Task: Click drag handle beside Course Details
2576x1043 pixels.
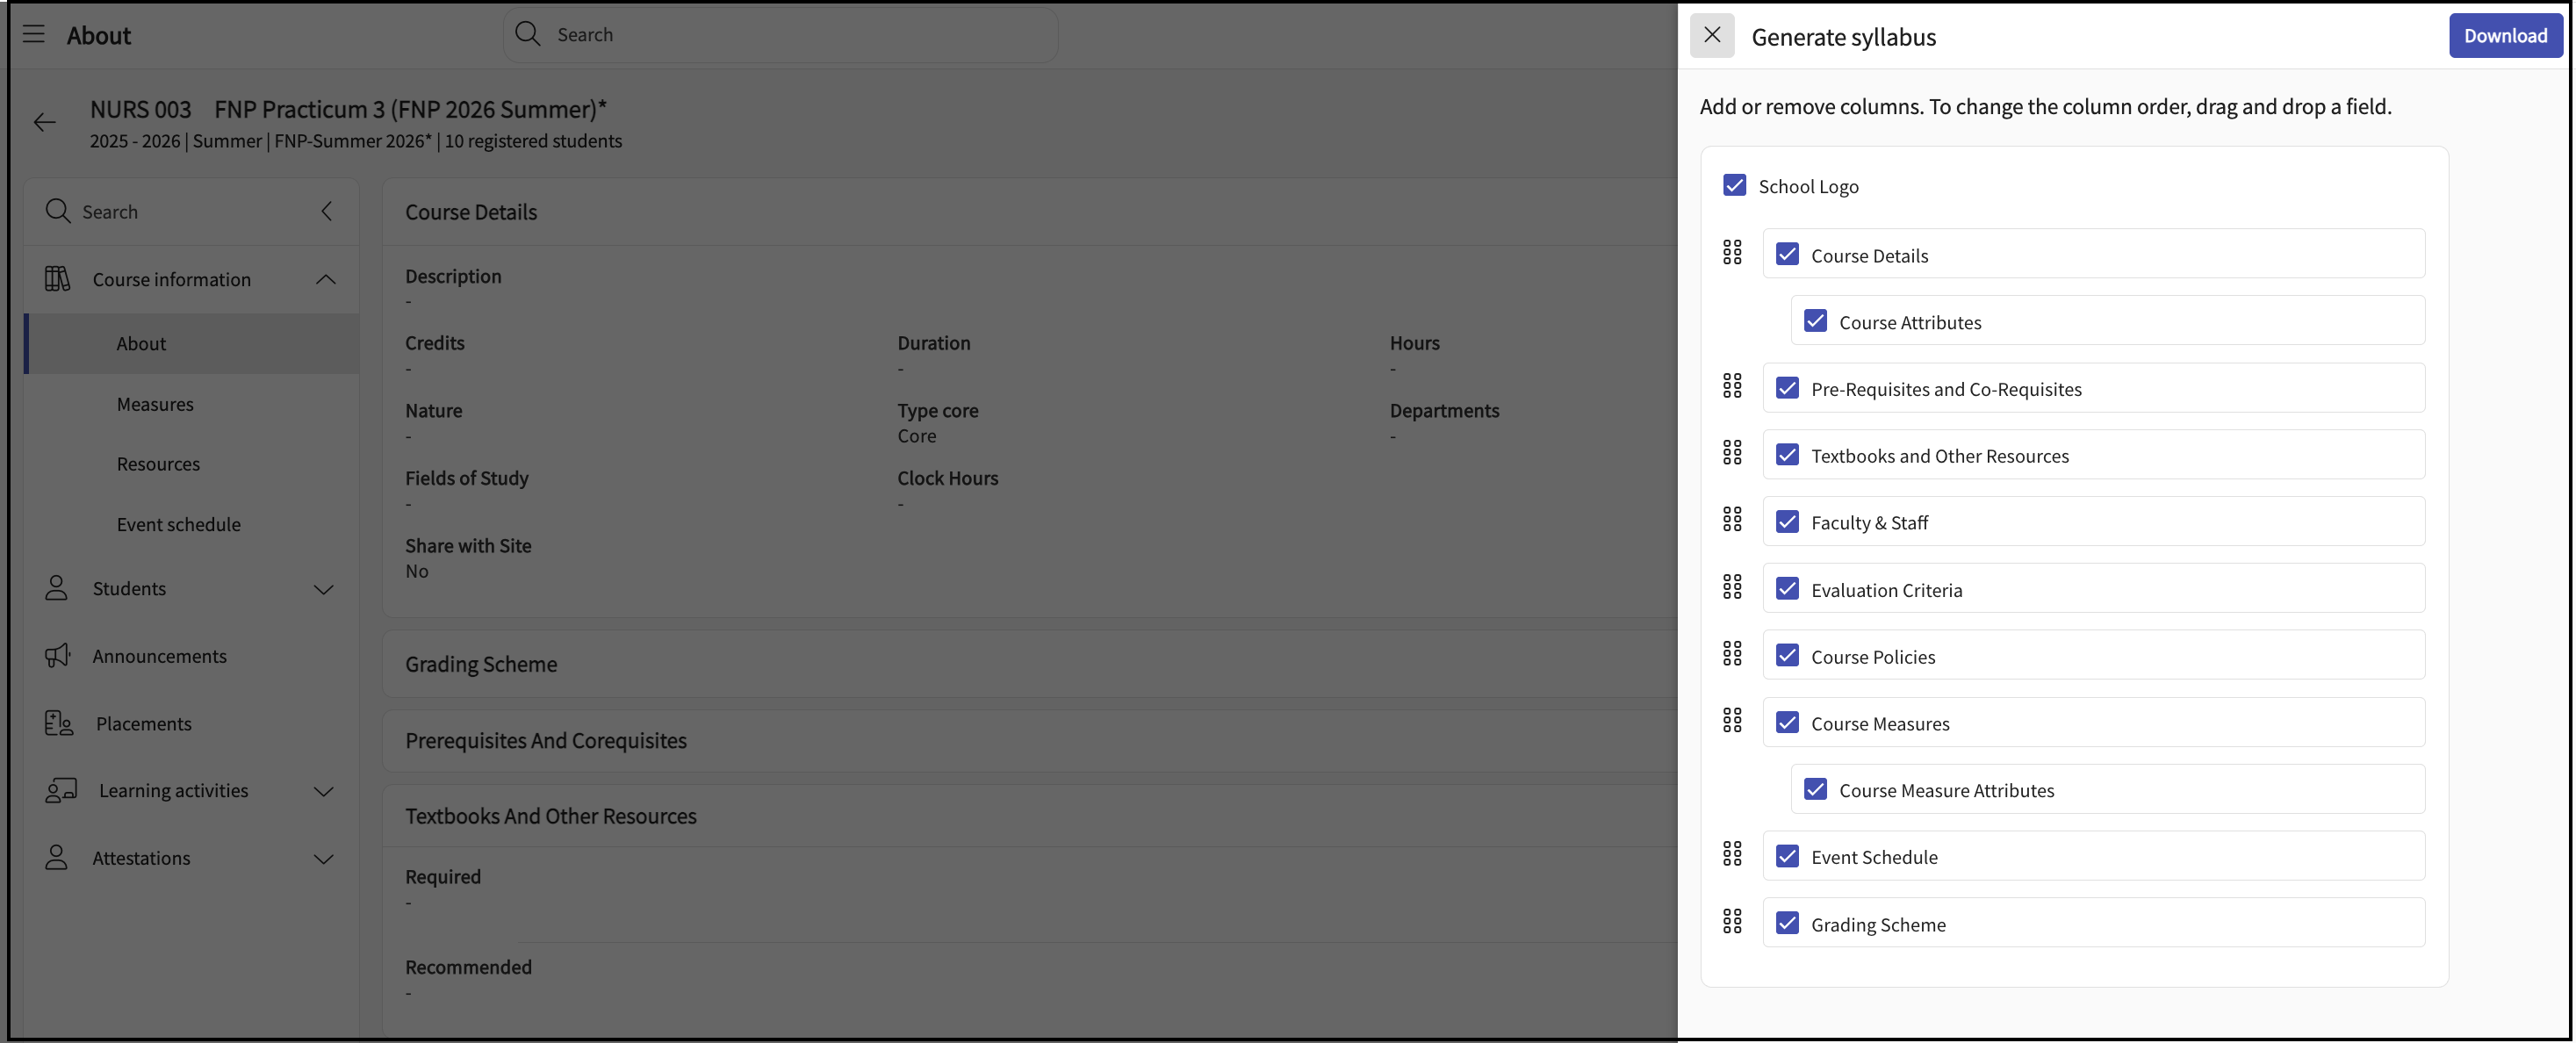Action: click(1732, 253)
